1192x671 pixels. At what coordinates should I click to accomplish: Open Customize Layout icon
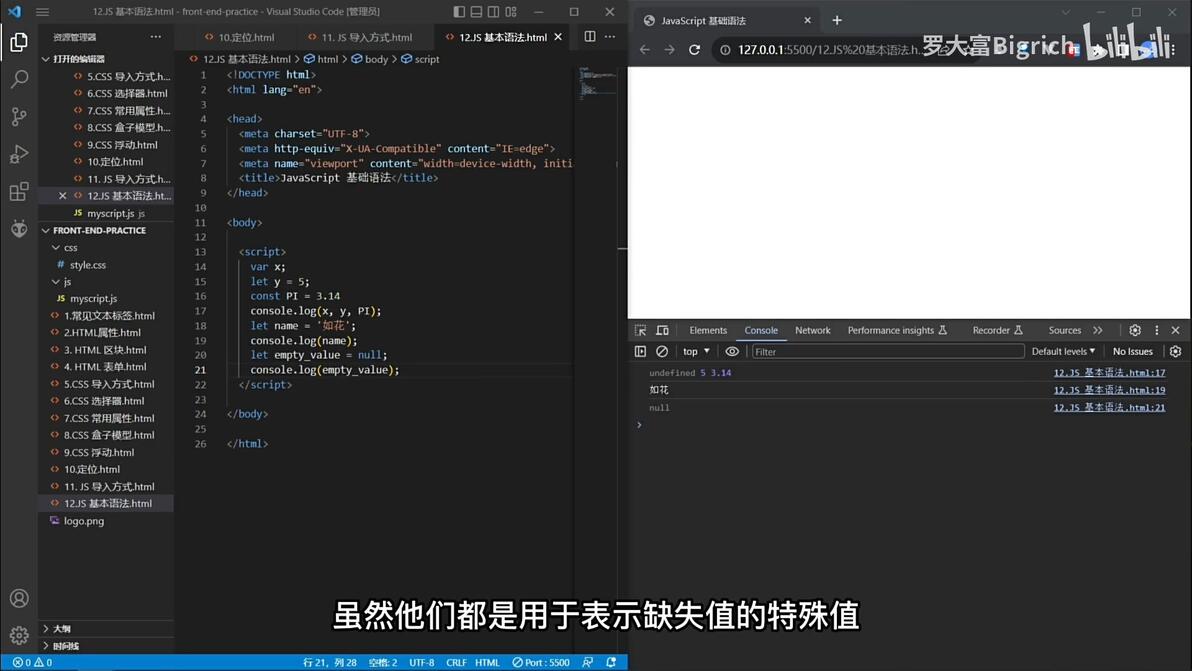512,11
